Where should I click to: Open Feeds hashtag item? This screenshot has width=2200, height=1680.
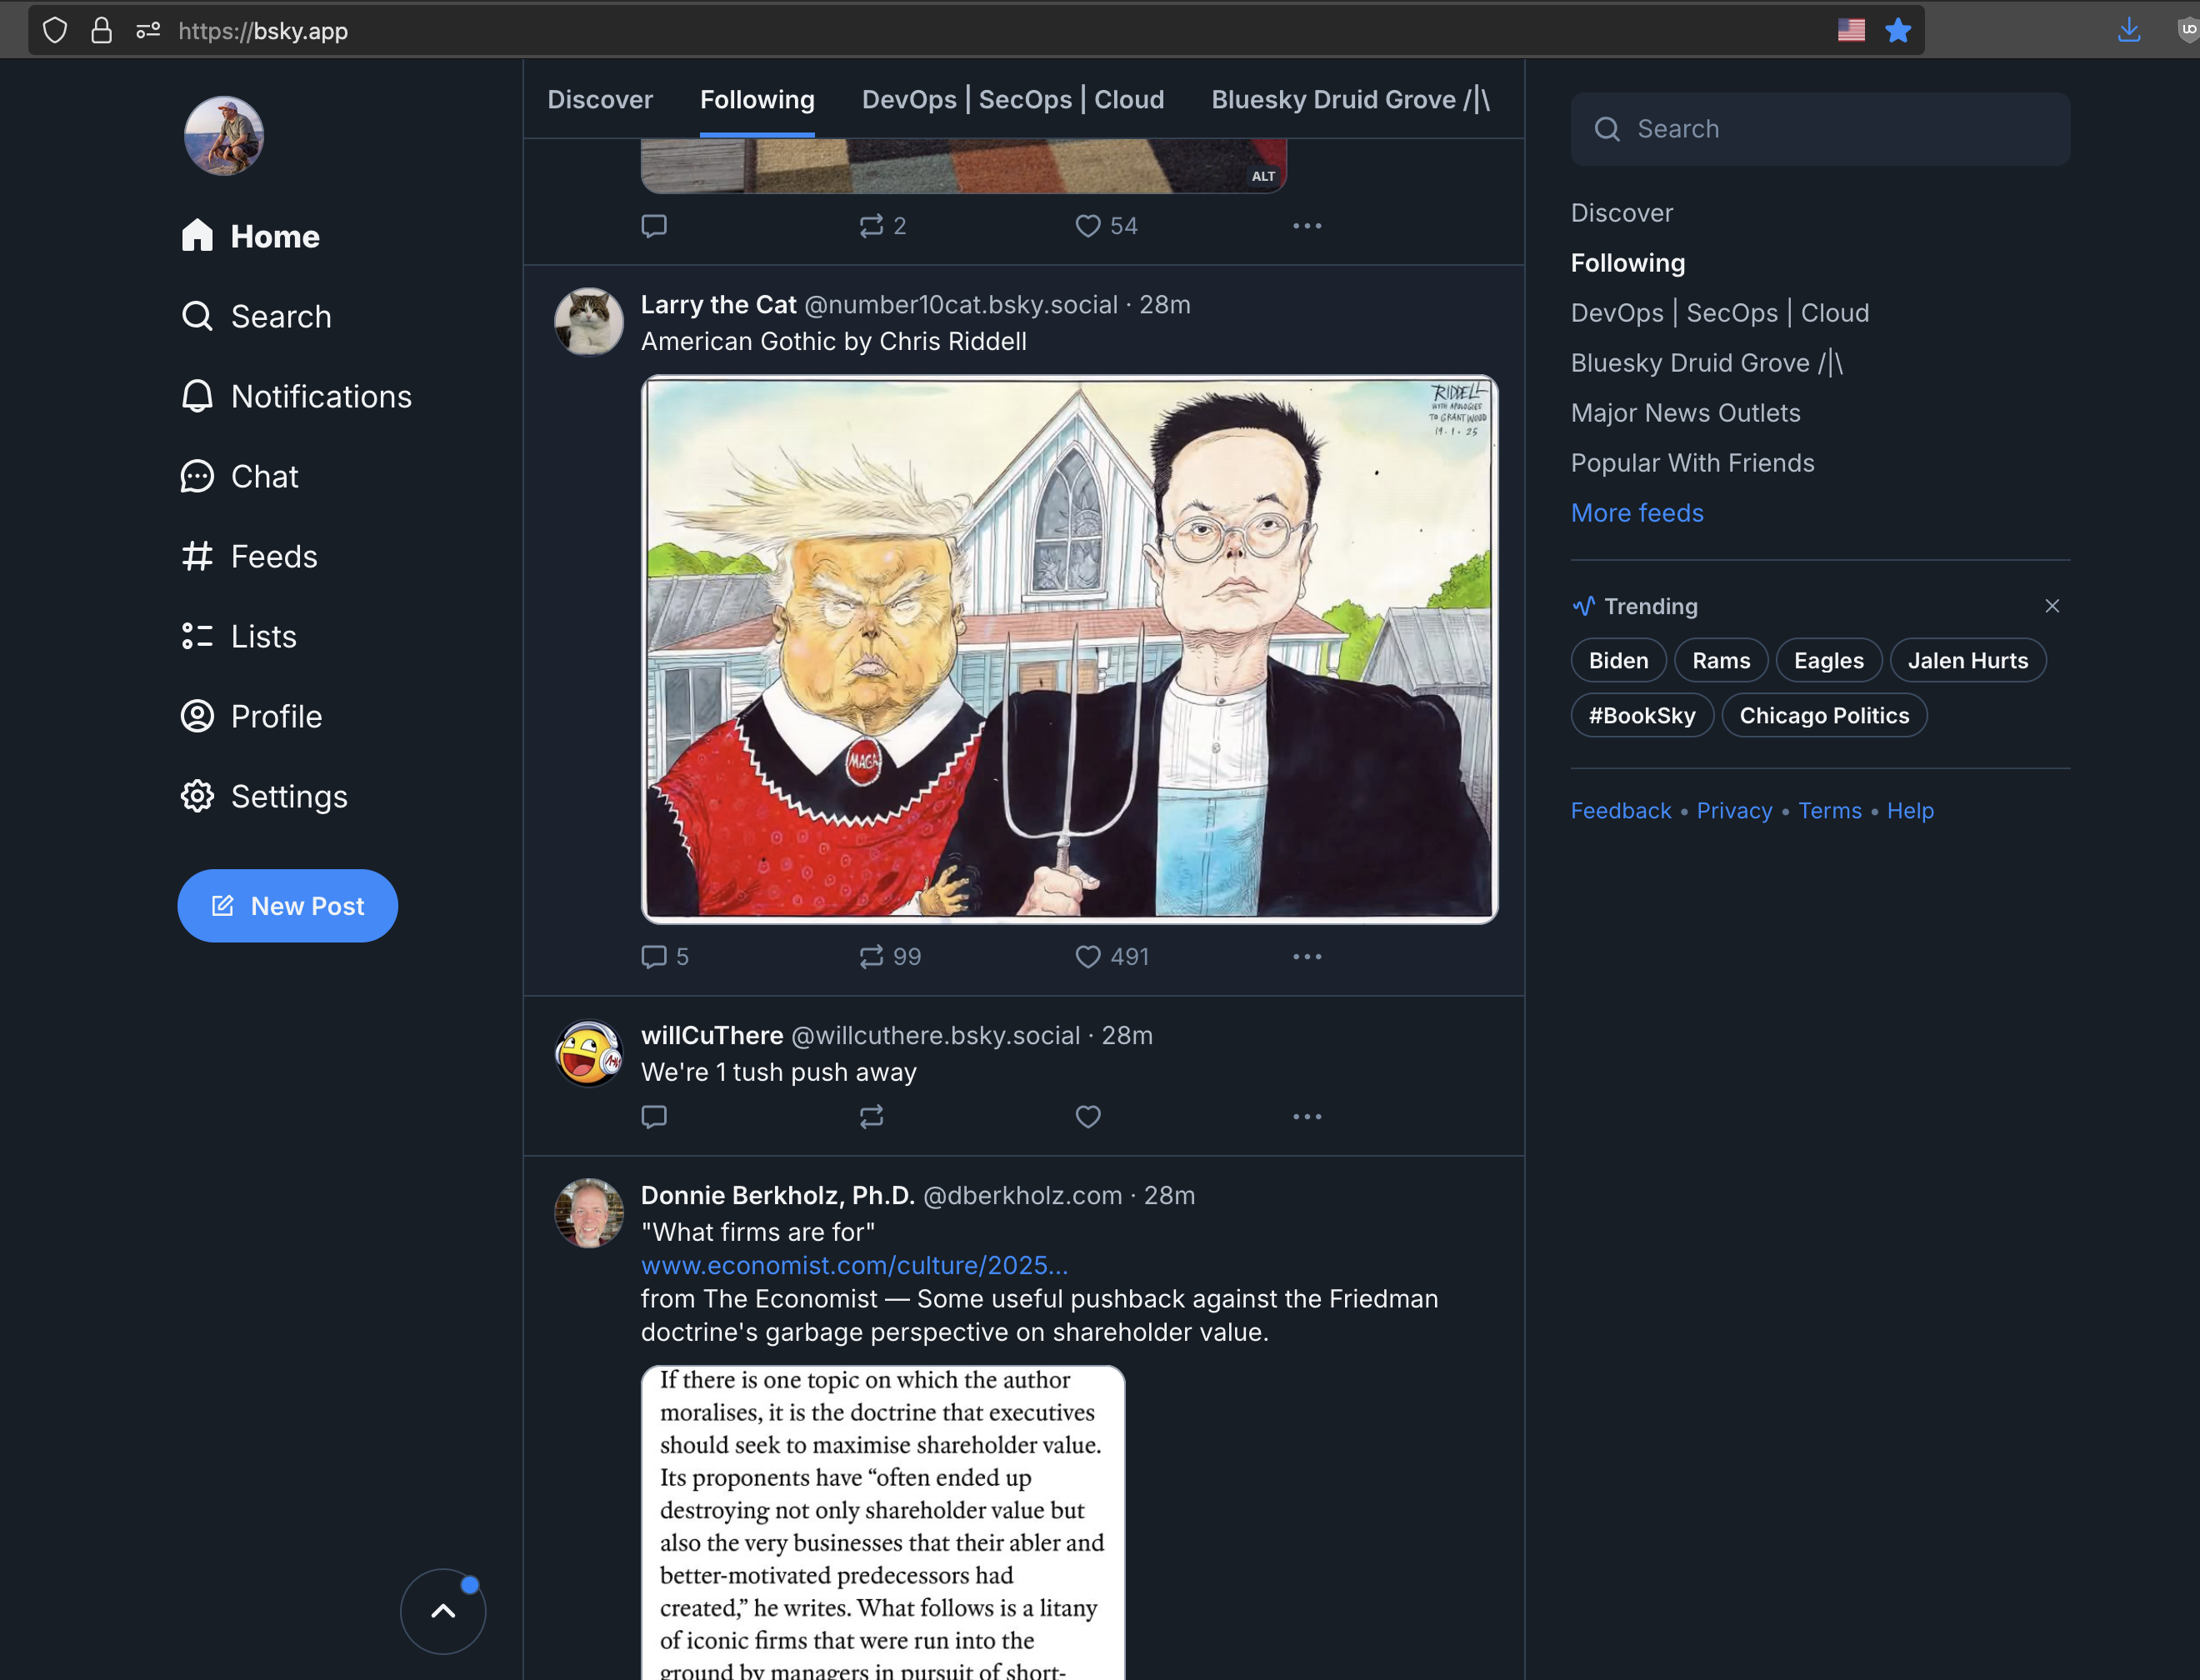click(249, 556)
